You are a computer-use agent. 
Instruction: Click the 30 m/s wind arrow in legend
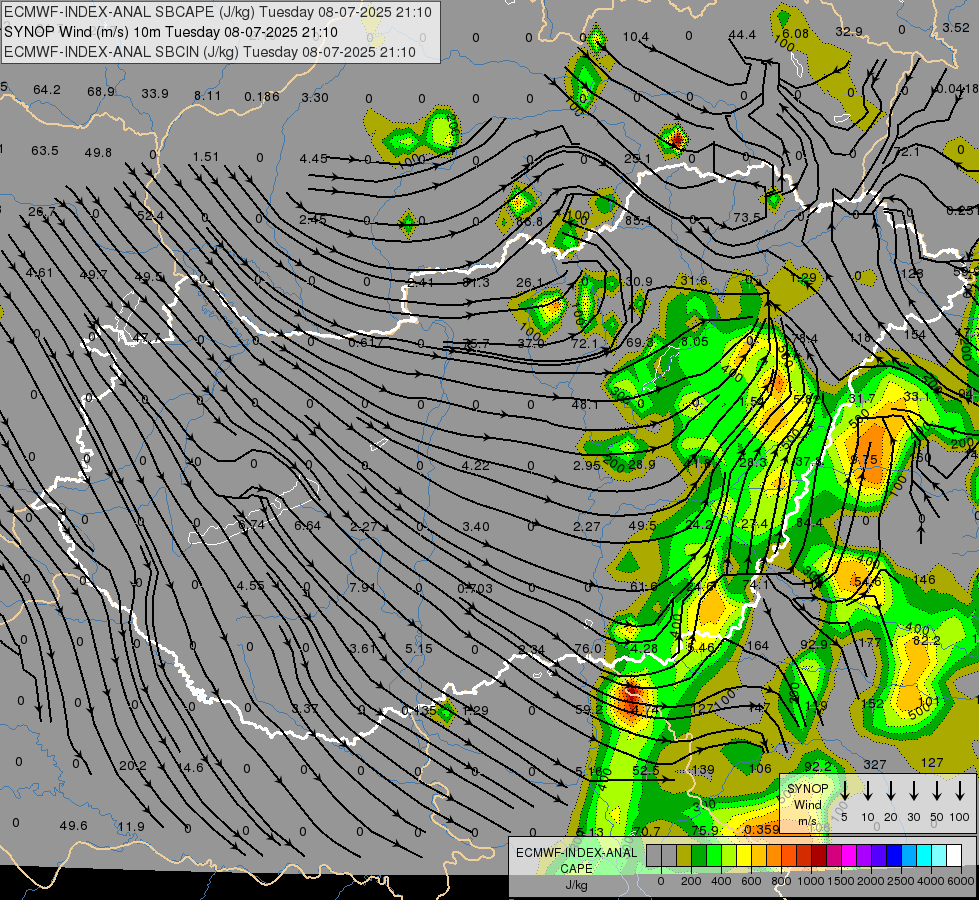click(914, 790)
